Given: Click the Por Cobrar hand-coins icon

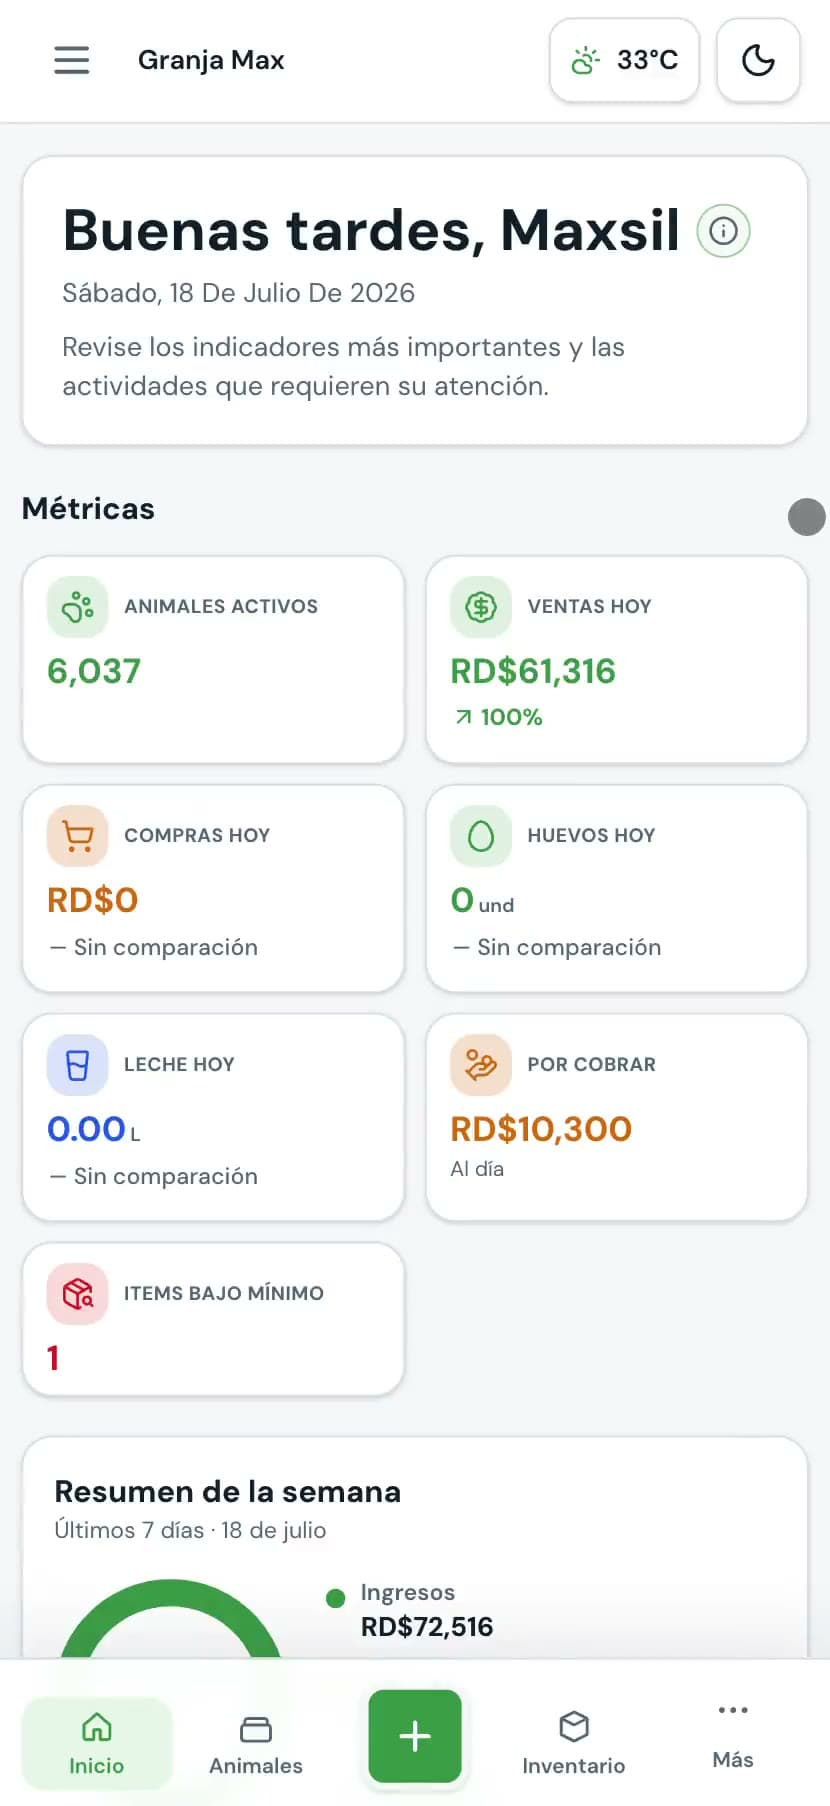Looking at the screenshot, I should (481, 1065).
